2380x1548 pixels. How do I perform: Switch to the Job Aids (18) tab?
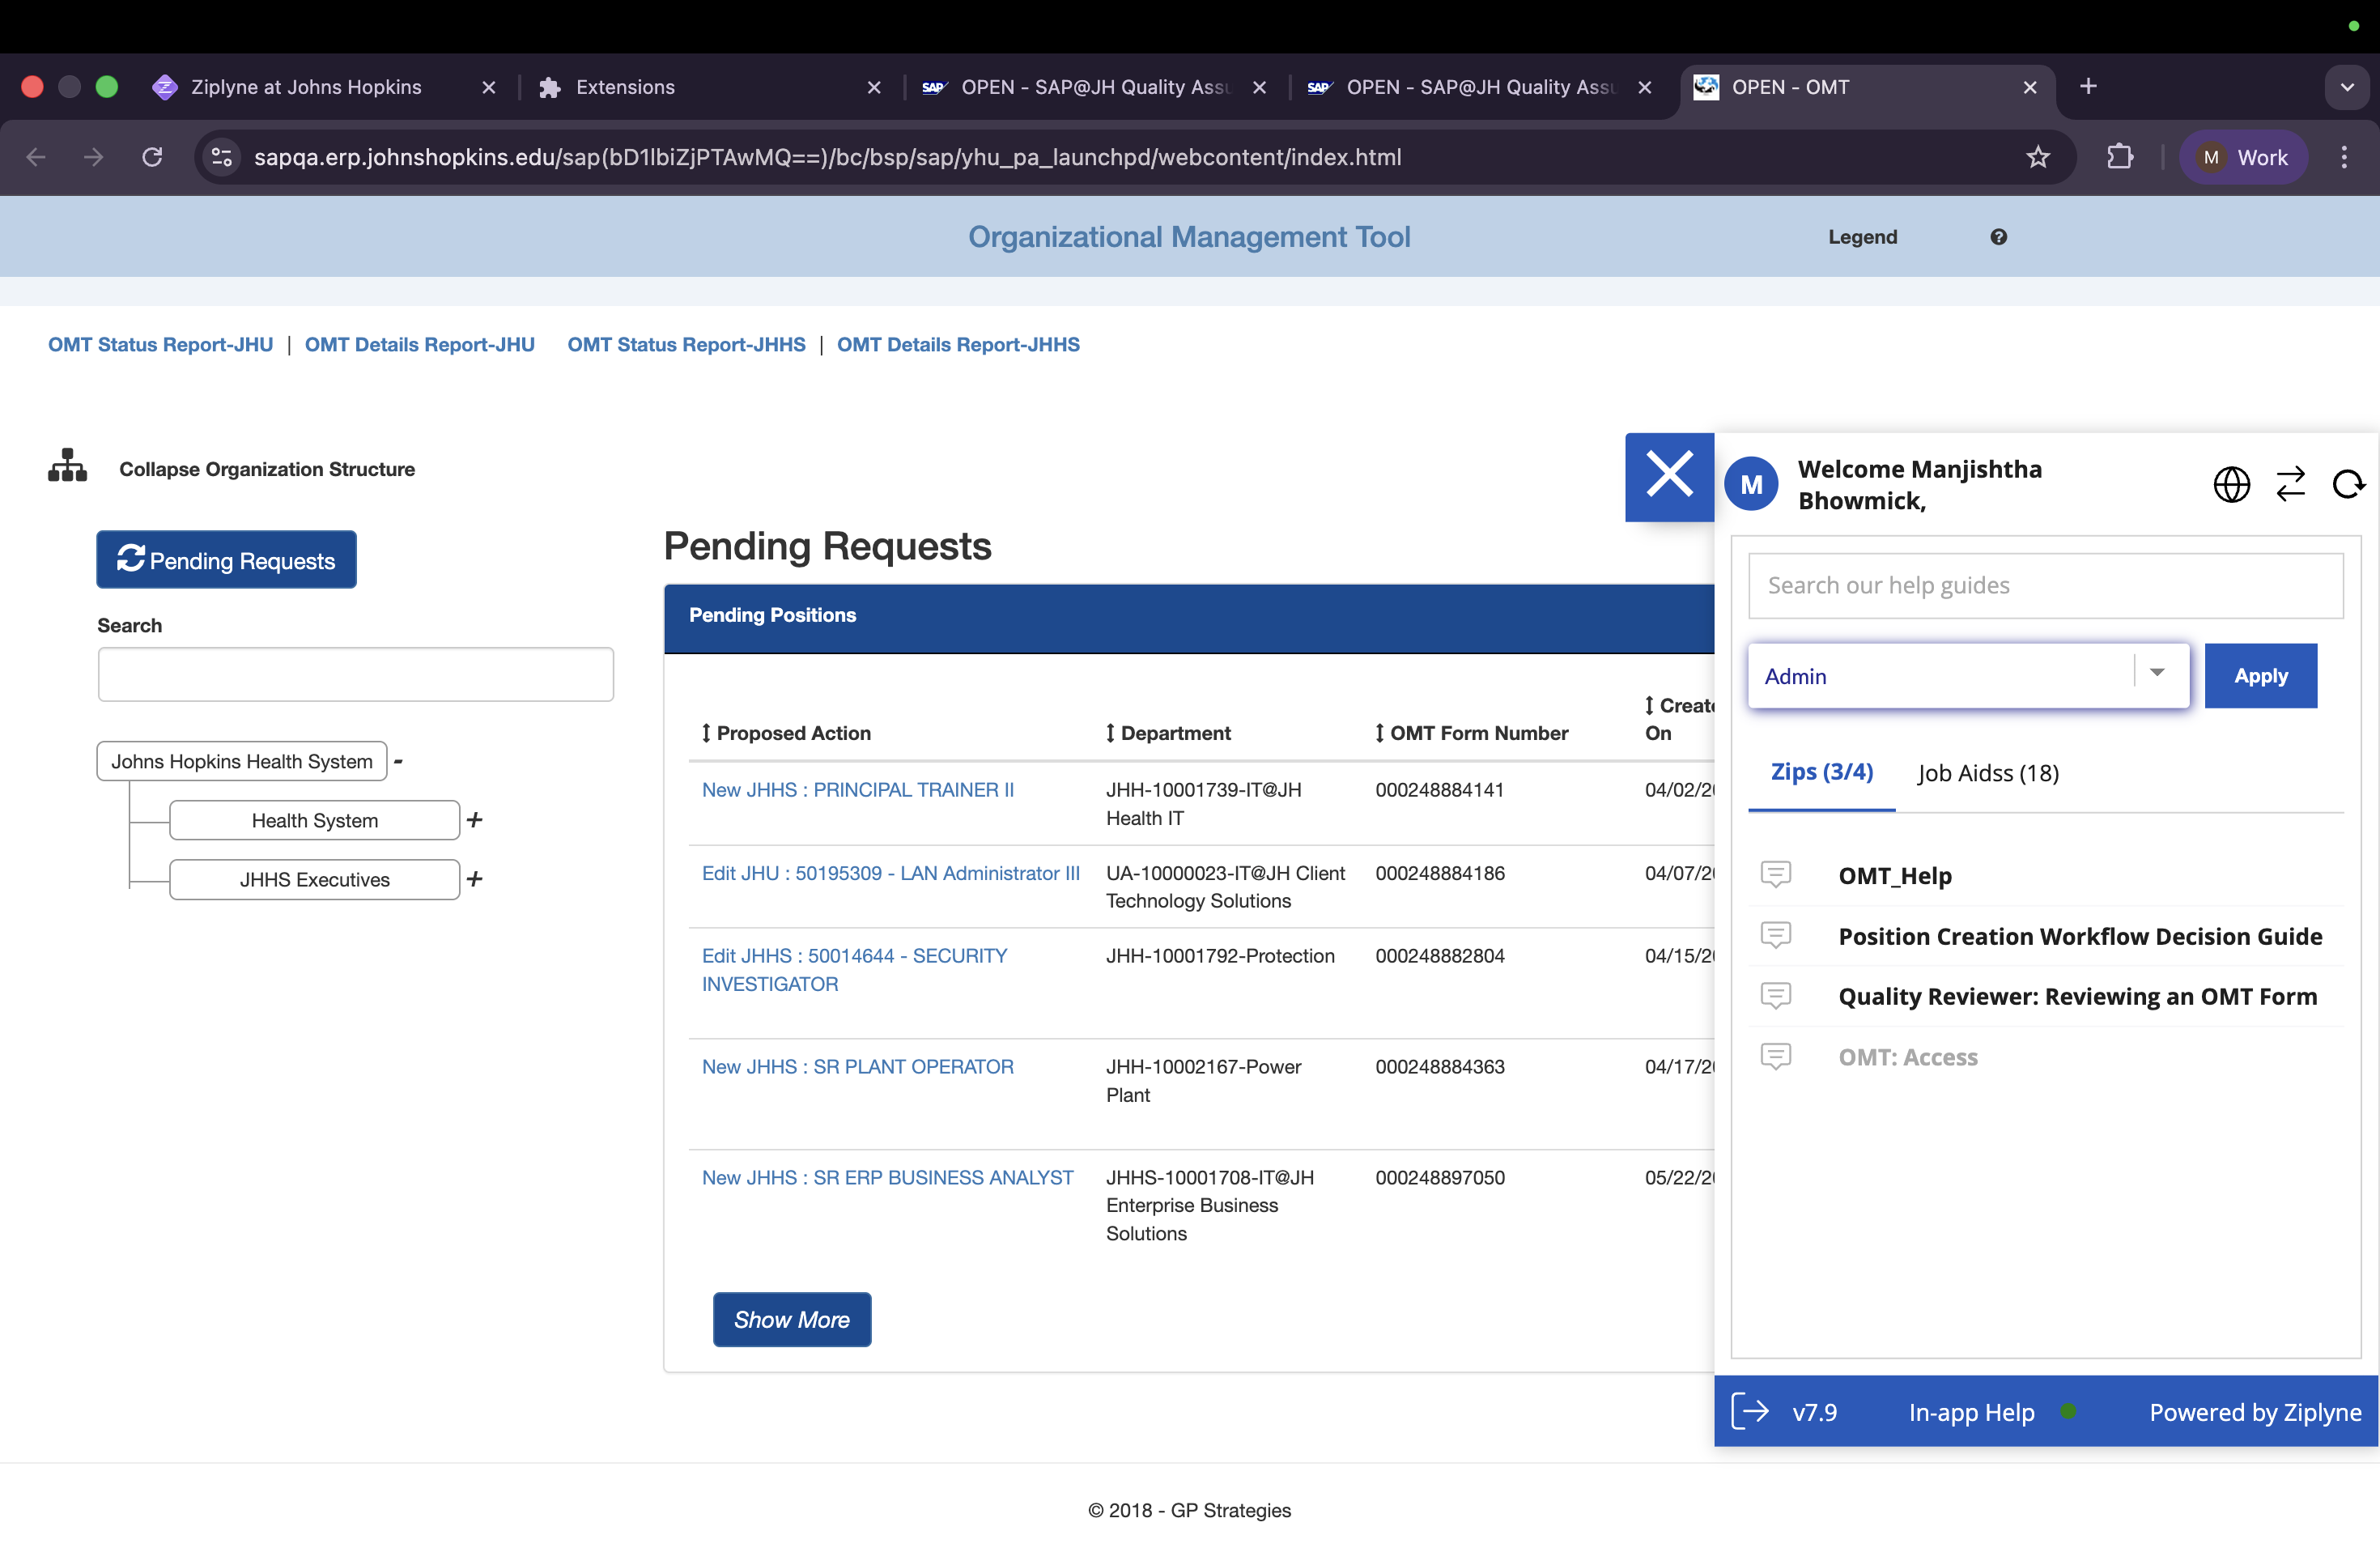tap(1987, 773)
